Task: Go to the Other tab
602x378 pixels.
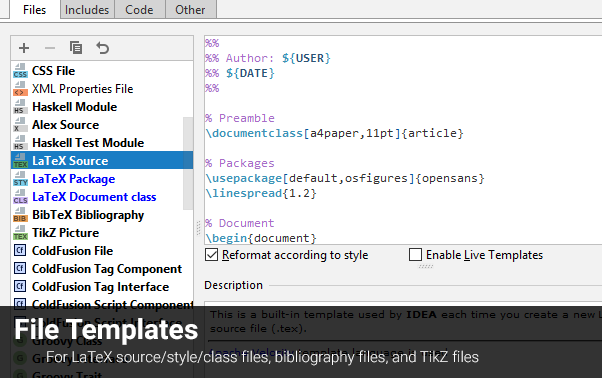Action: coord(190,9)
